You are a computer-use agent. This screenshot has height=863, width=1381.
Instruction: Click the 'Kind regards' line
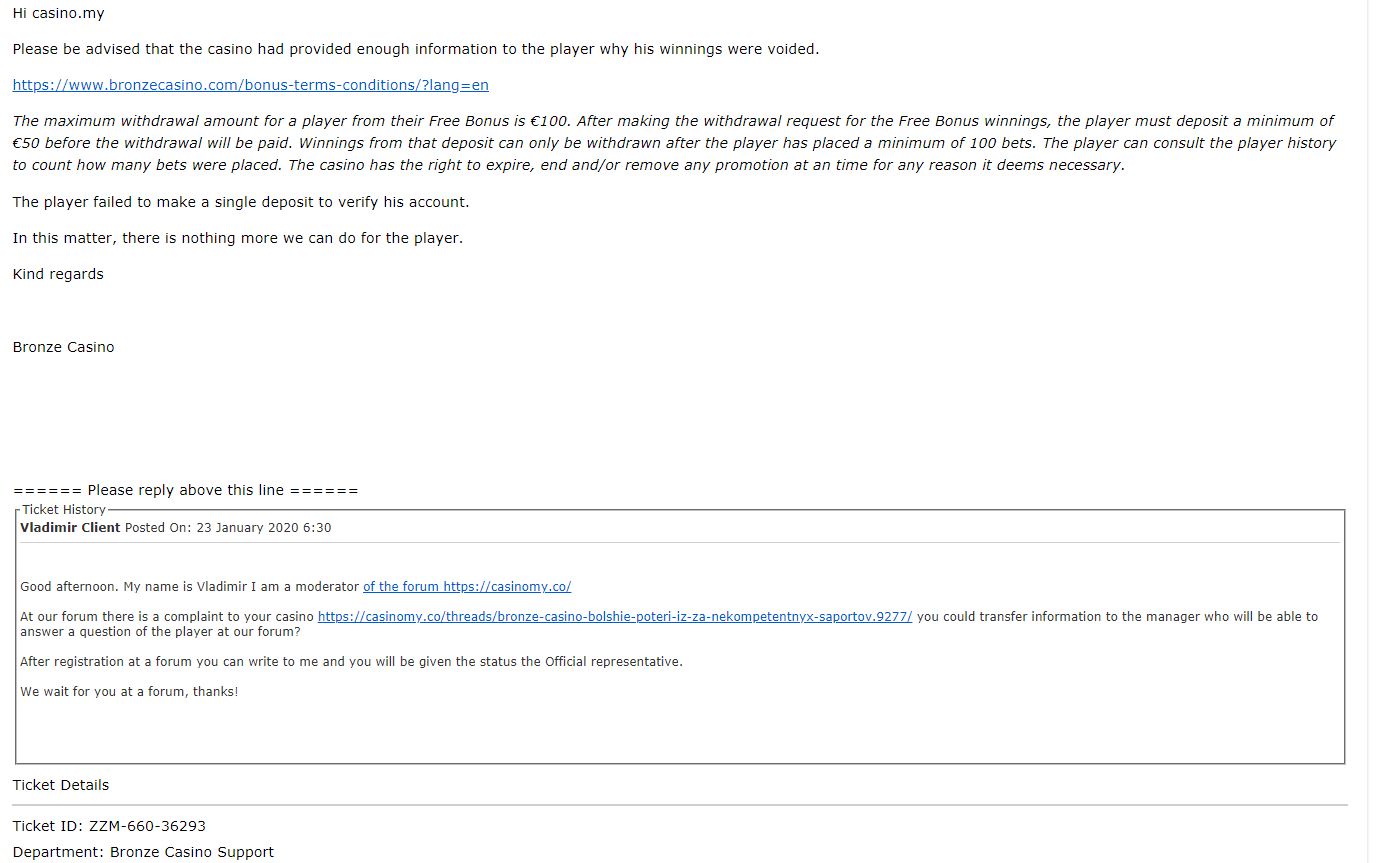[58, 274]
